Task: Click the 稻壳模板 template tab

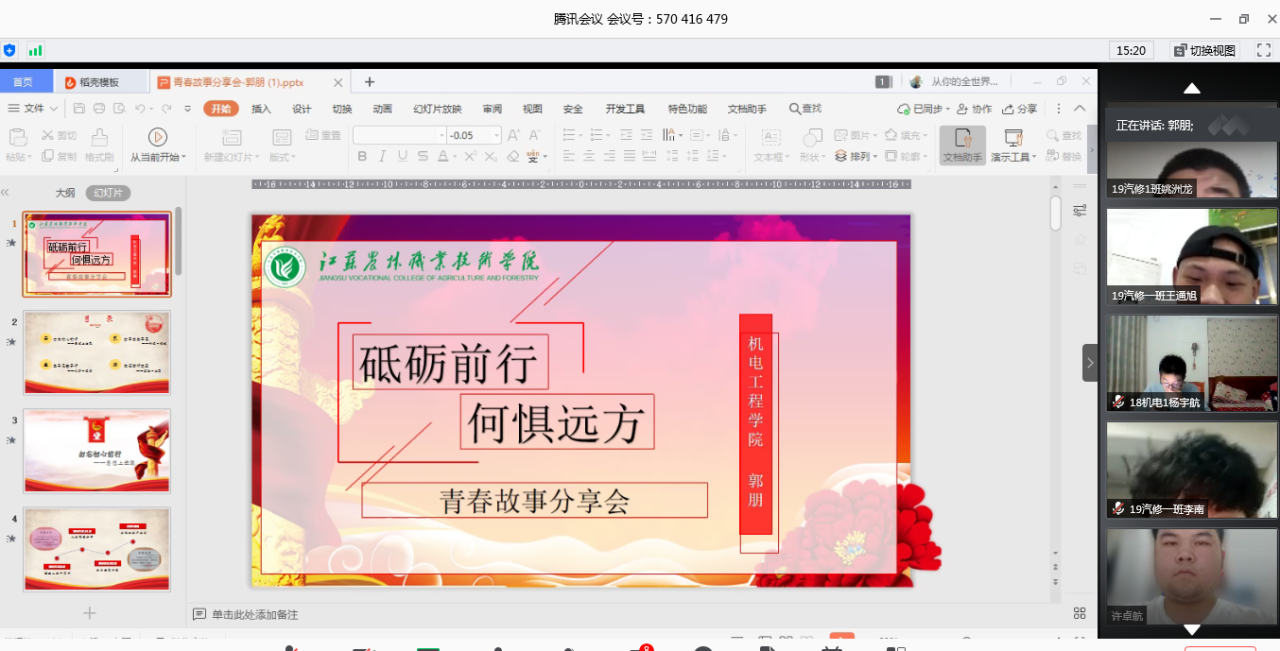Action: click(x=98, y=82)
